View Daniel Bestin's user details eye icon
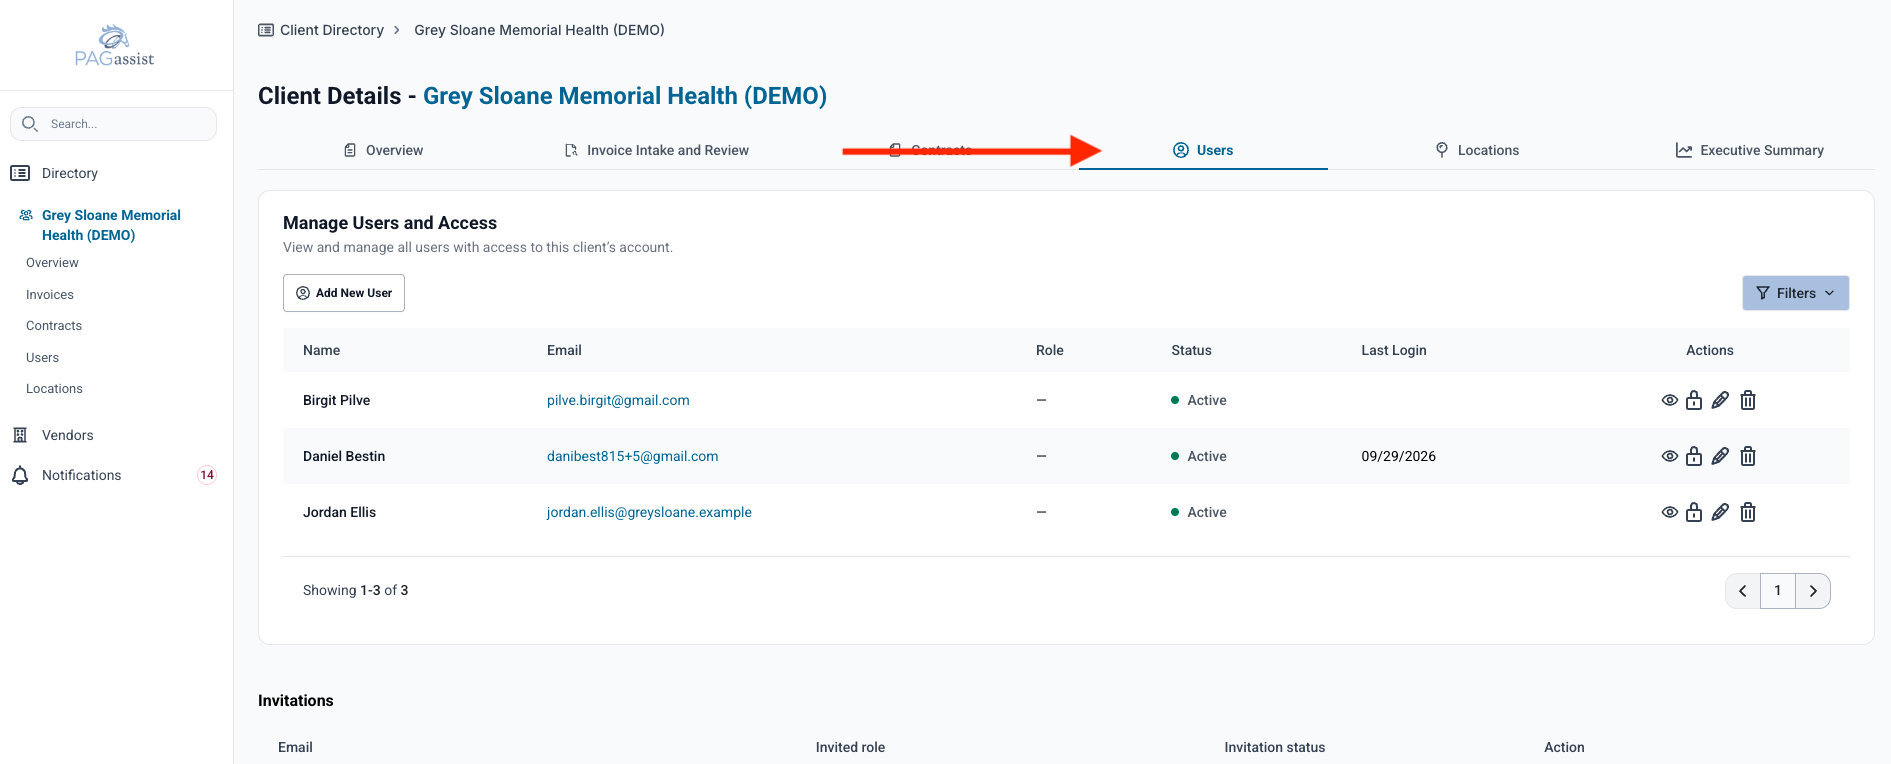 point(1669,456)
